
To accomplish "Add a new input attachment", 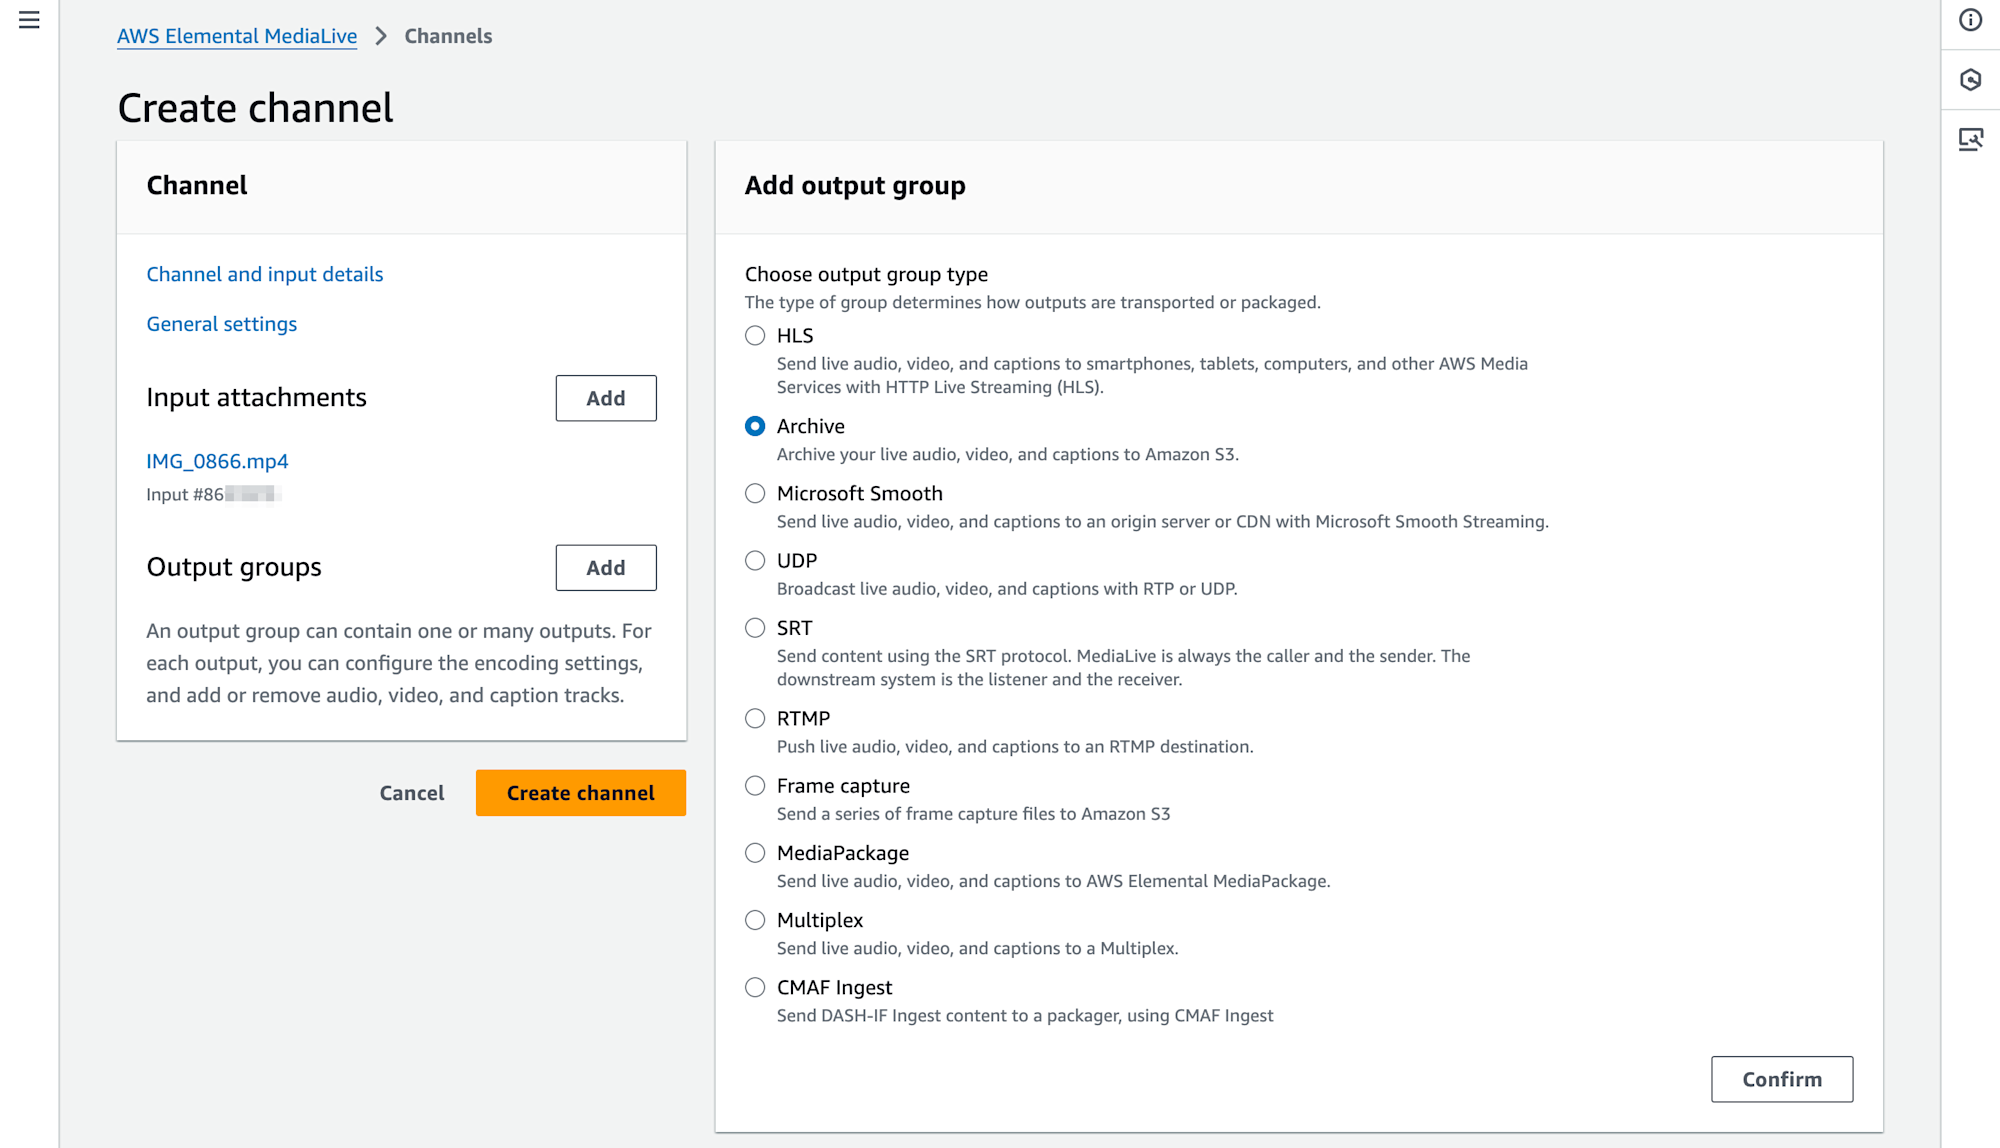I will [606, 398].
